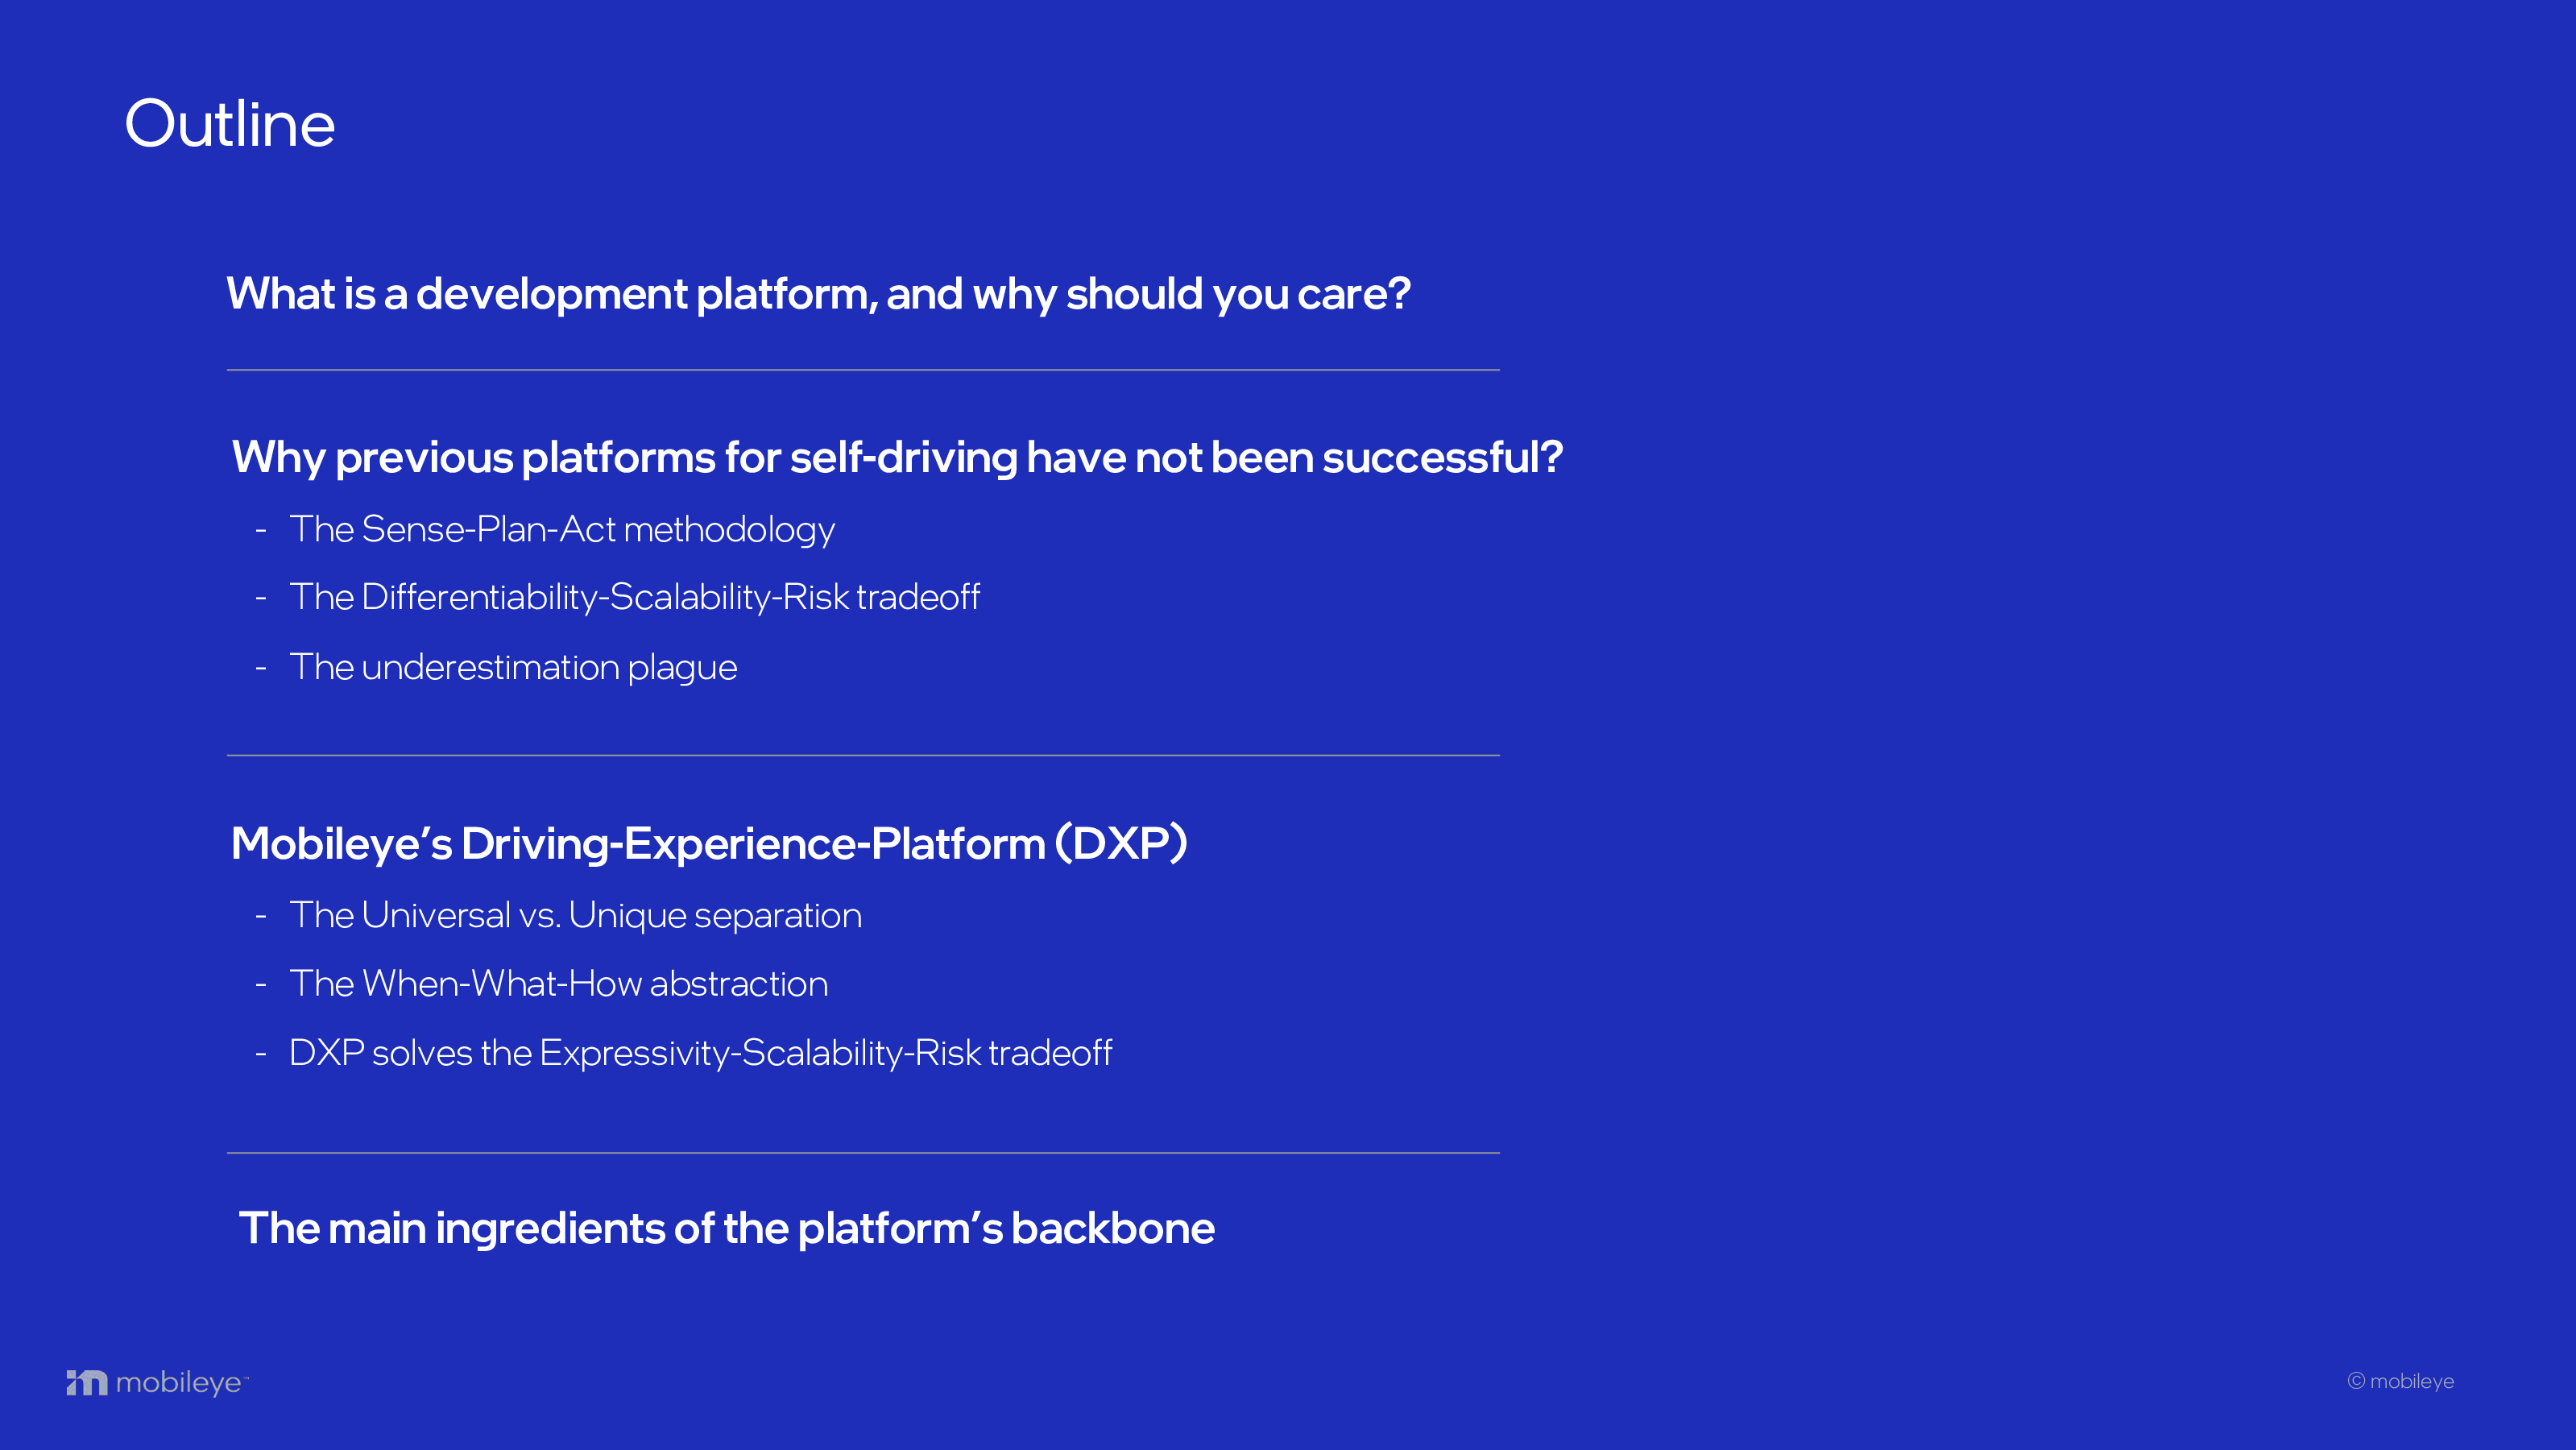Click the divider line below underestimation plague
The height and width of the screenshot is (1450, 2576).
click(863, 755)
